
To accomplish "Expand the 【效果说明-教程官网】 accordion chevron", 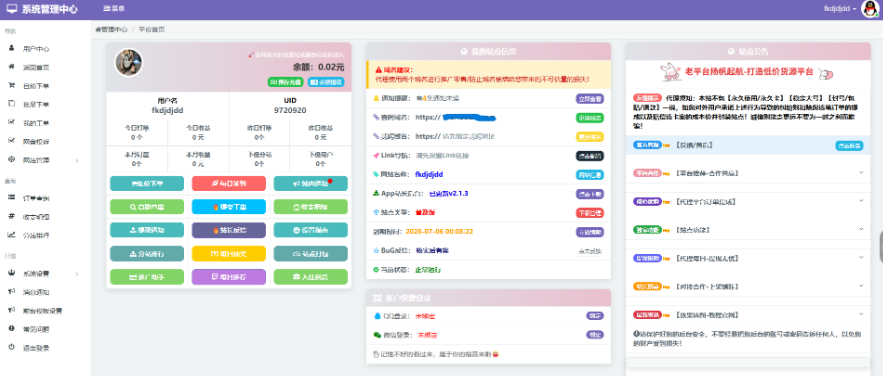I will pos(860,314).
